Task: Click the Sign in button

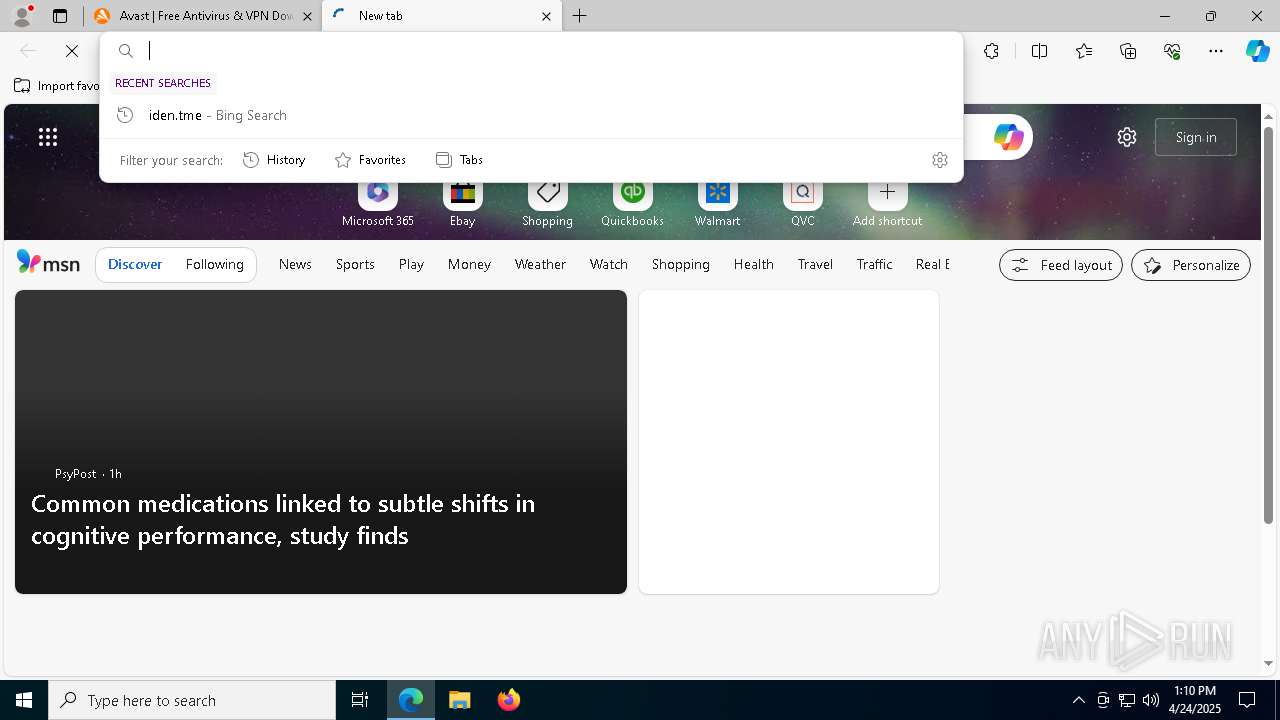Action: coord(1196,137)
